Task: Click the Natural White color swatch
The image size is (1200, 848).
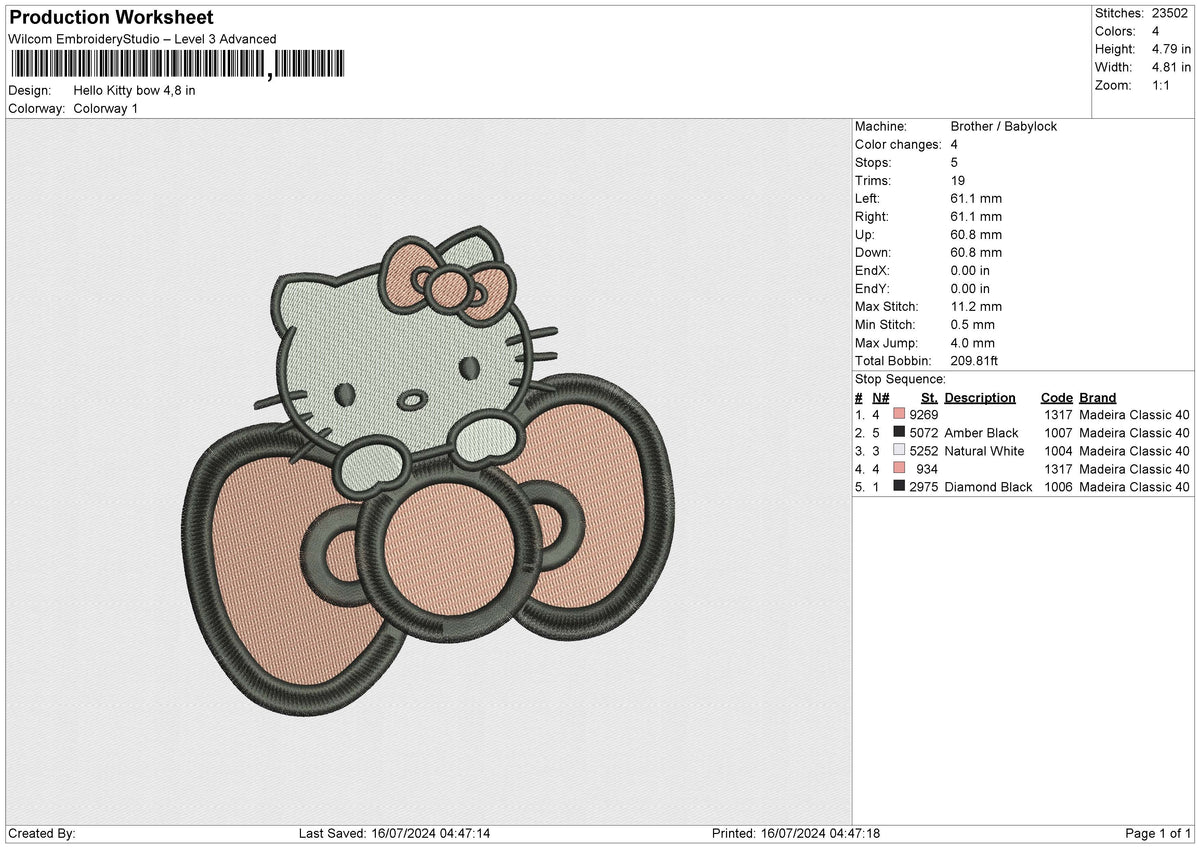Action: click(899, 450)
